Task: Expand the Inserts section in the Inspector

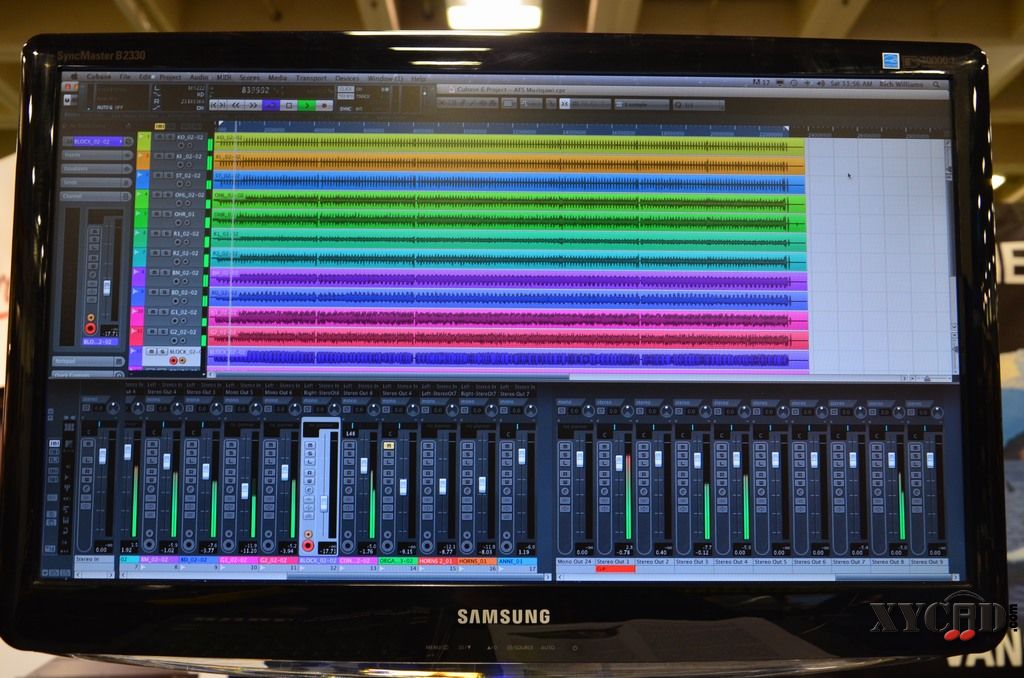Action: (97, 155)
